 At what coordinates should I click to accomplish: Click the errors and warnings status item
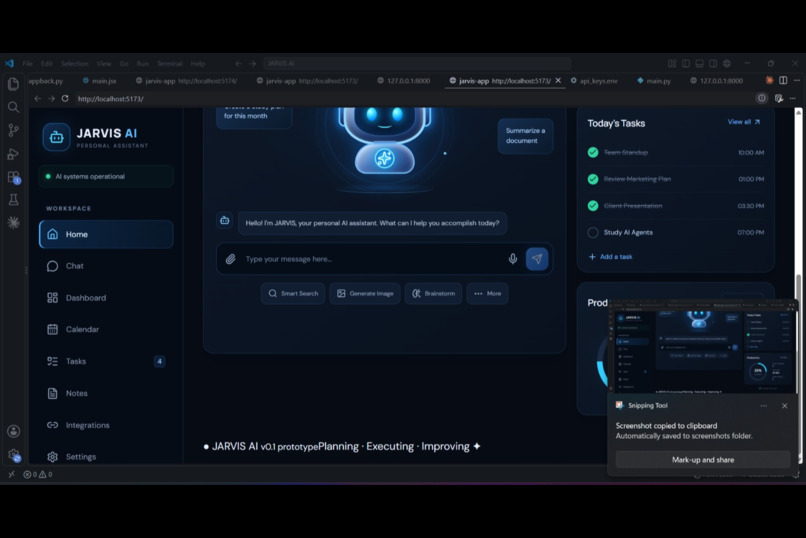[x=38, y=474]
